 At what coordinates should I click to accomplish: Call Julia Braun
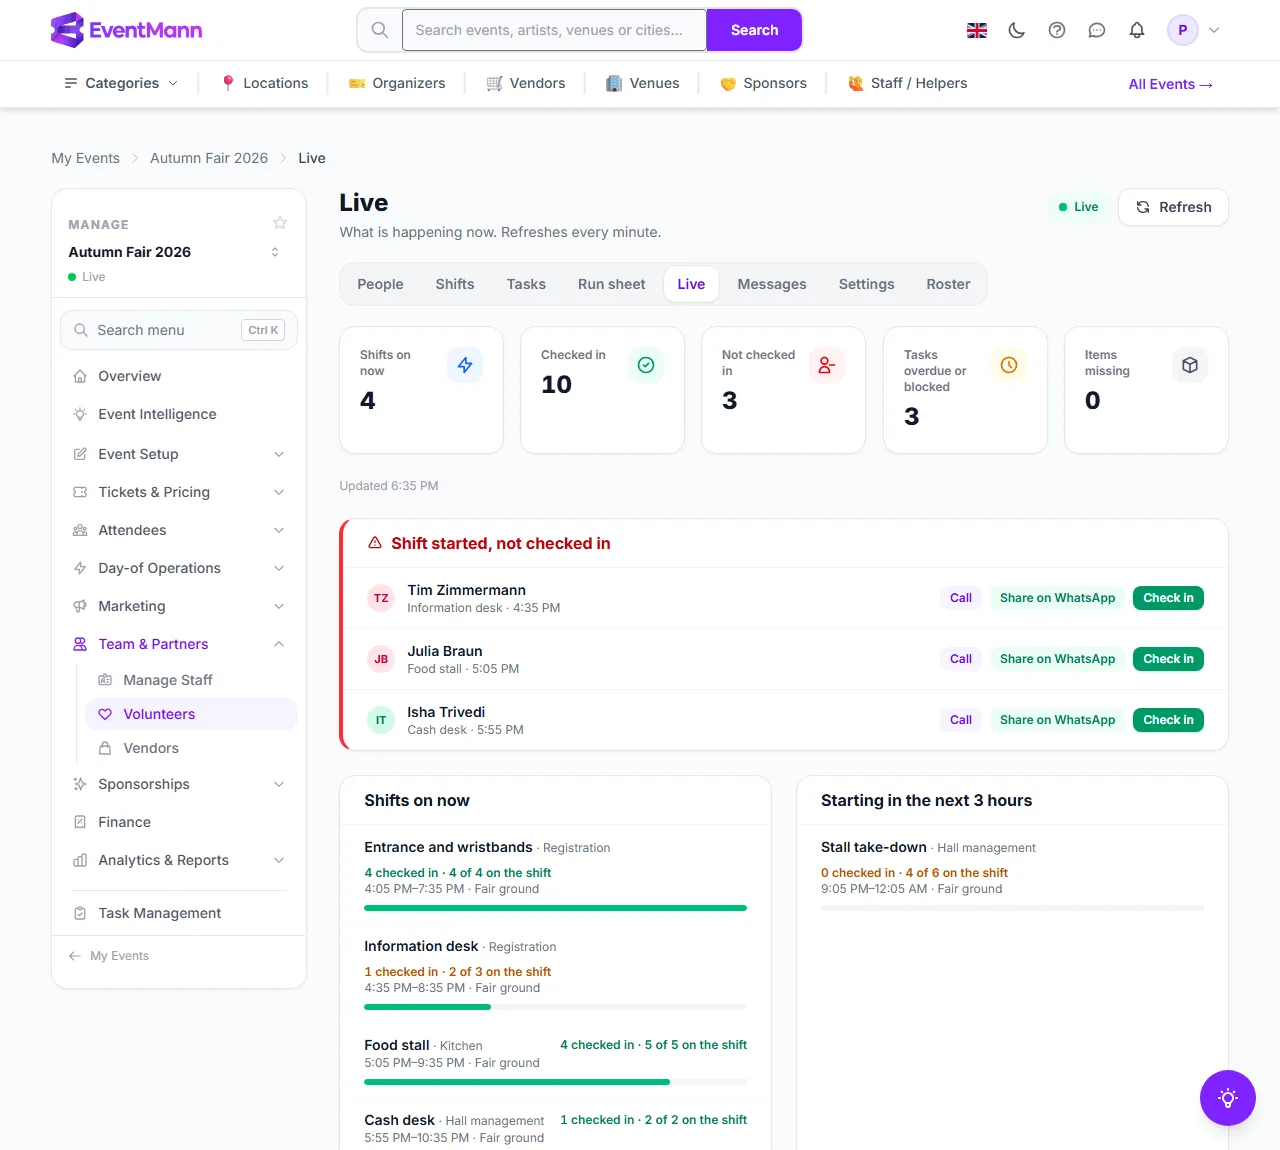coord(961,659)
